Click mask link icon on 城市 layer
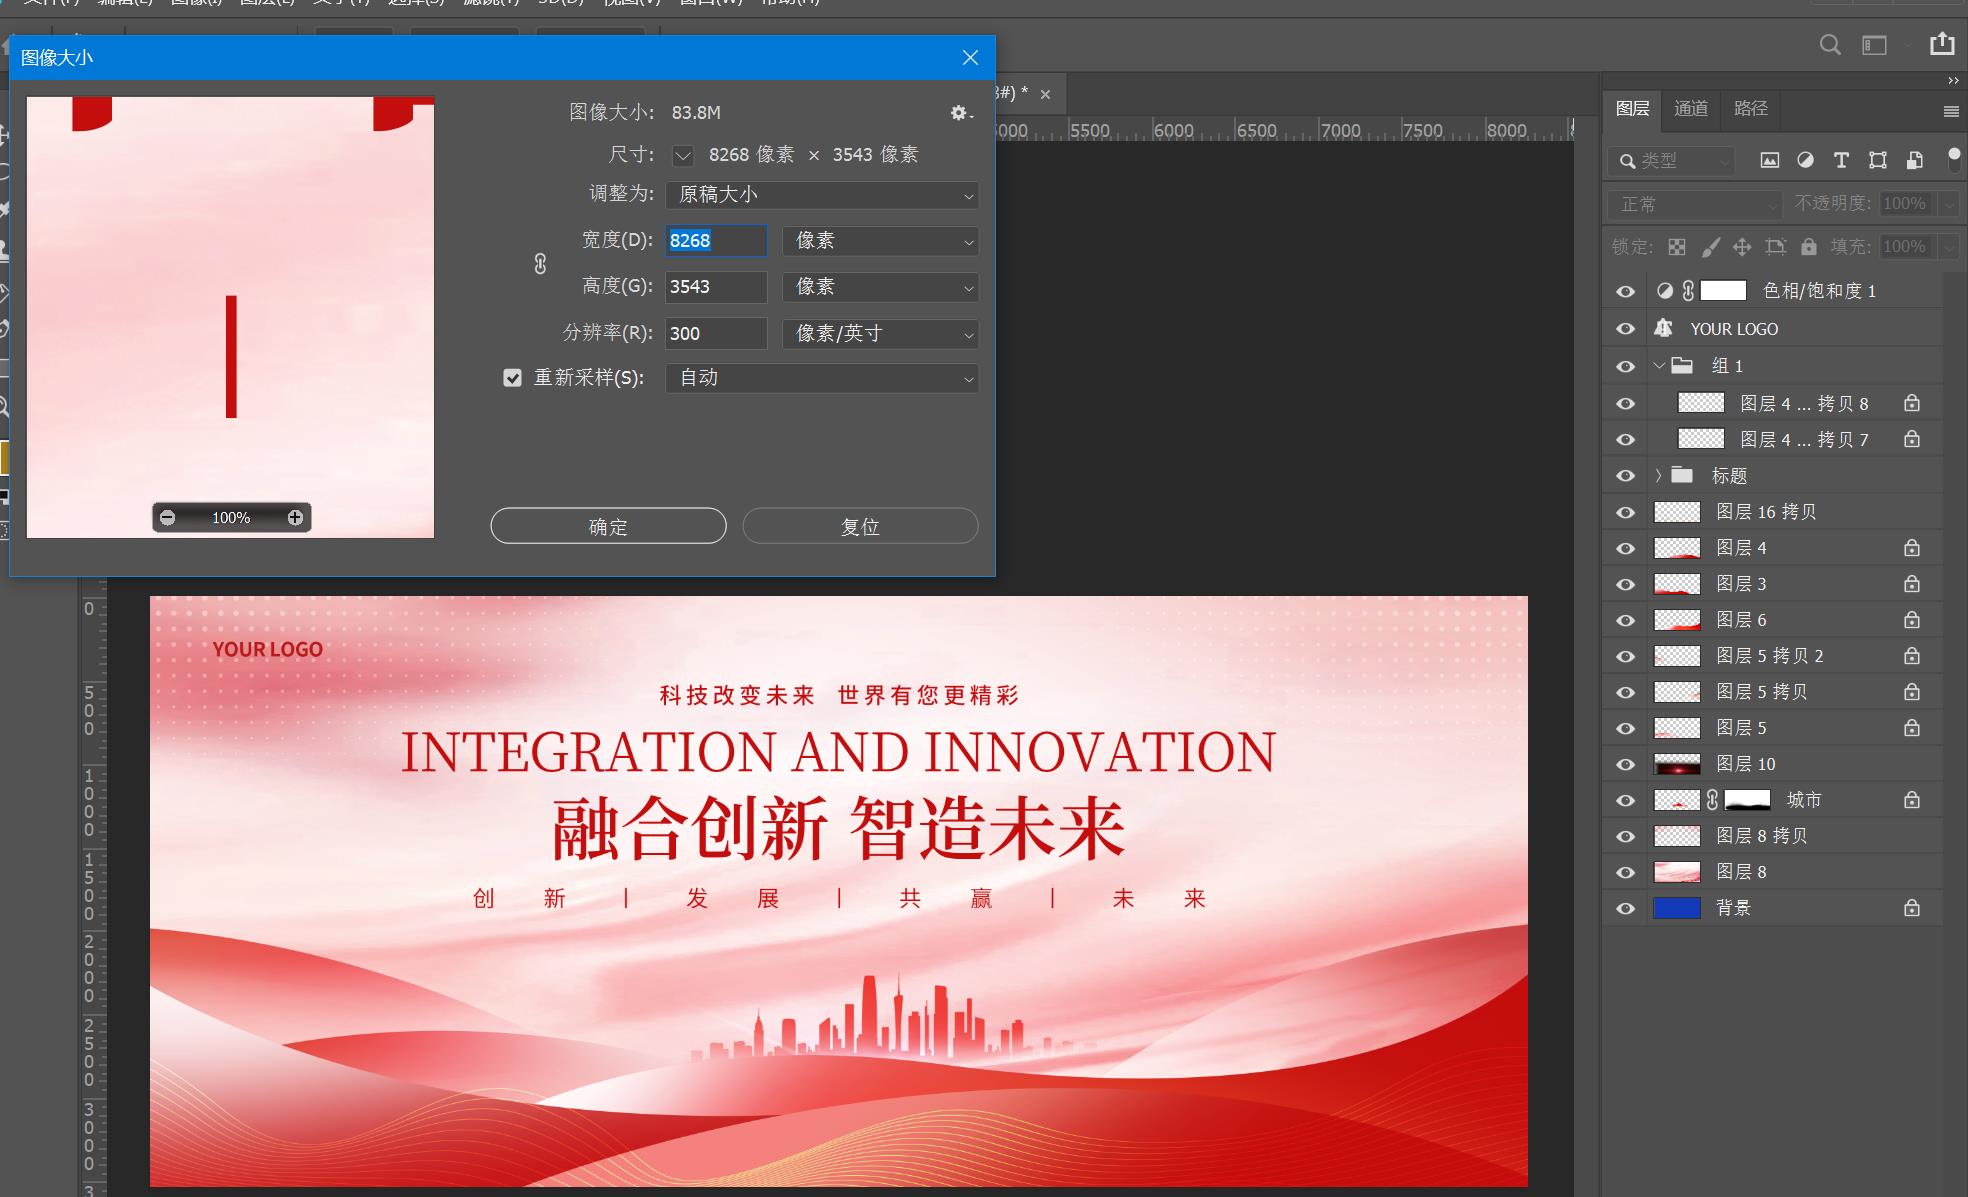Screen dimensions: 1968x1197 tap(1712, 800)
